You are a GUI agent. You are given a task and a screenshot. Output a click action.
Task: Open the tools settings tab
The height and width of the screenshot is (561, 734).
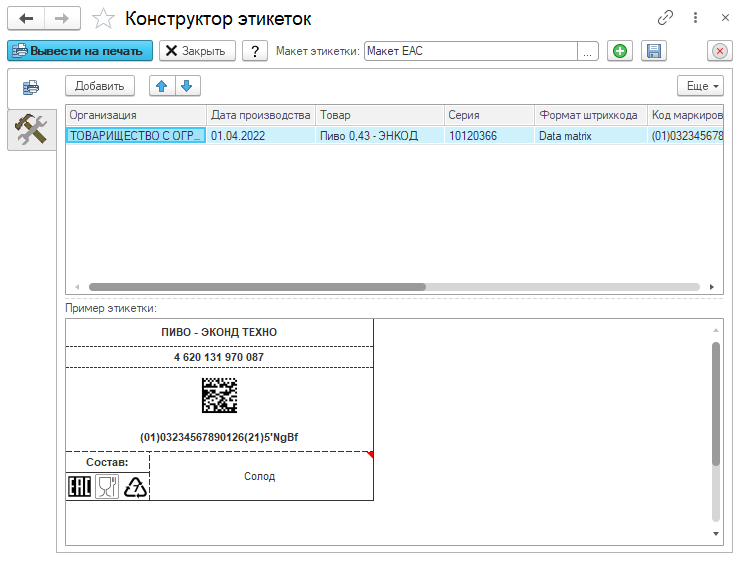coord(30,131)
